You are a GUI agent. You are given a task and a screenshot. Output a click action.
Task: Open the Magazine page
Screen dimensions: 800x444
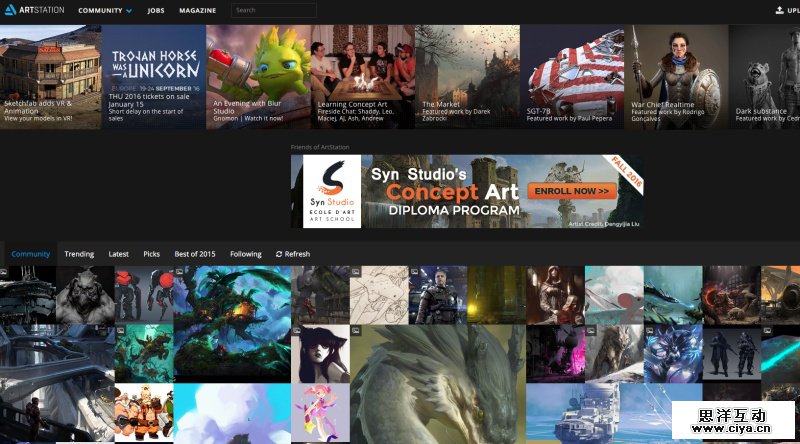click(x=197, y=10)
